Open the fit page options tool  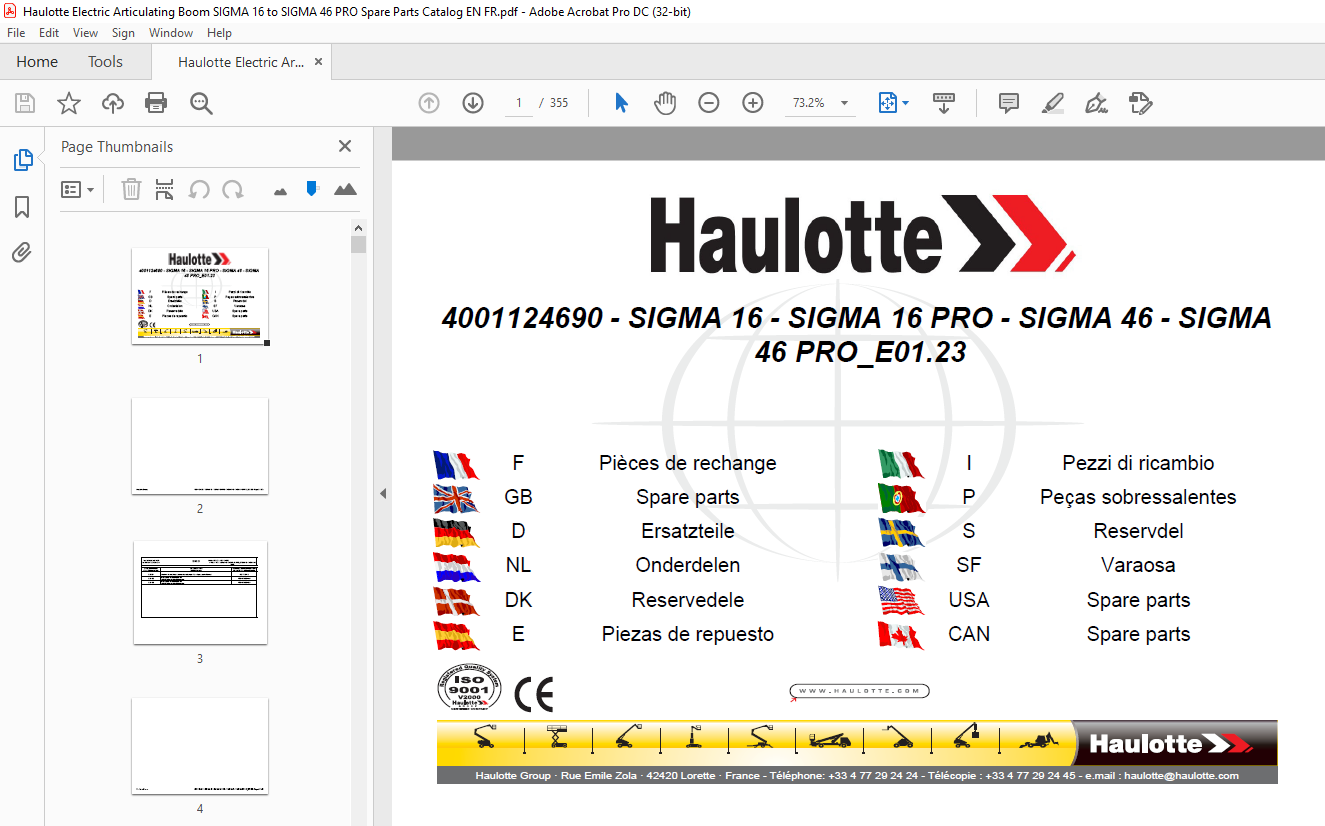893,103
